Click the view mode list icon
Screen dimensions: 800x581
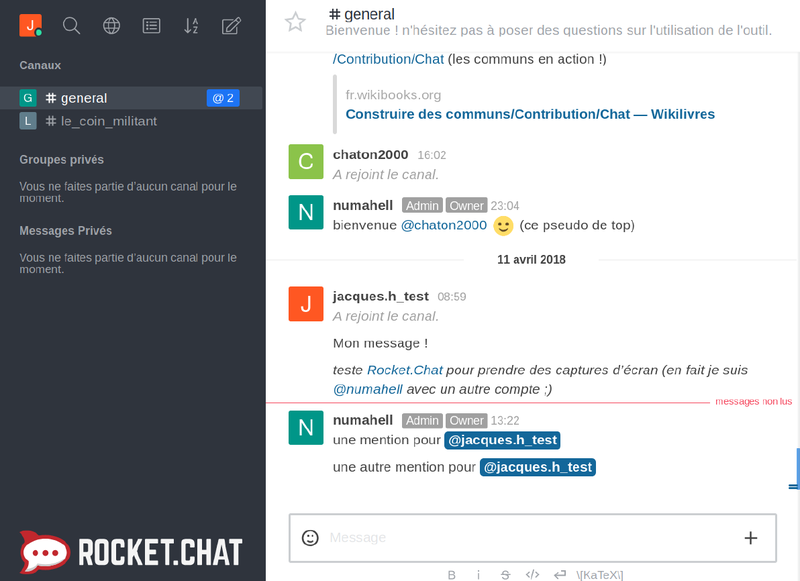(151, 26)
